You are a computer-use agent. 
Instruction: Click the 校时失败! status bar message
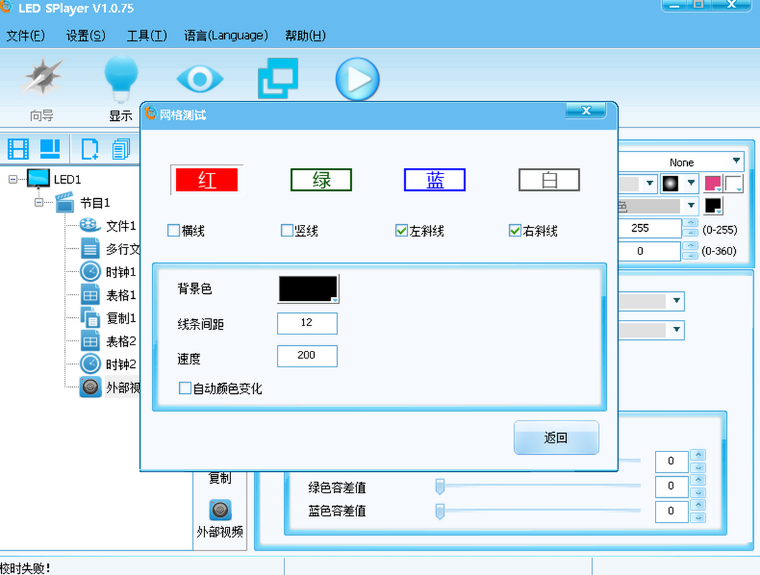[25, 568]
